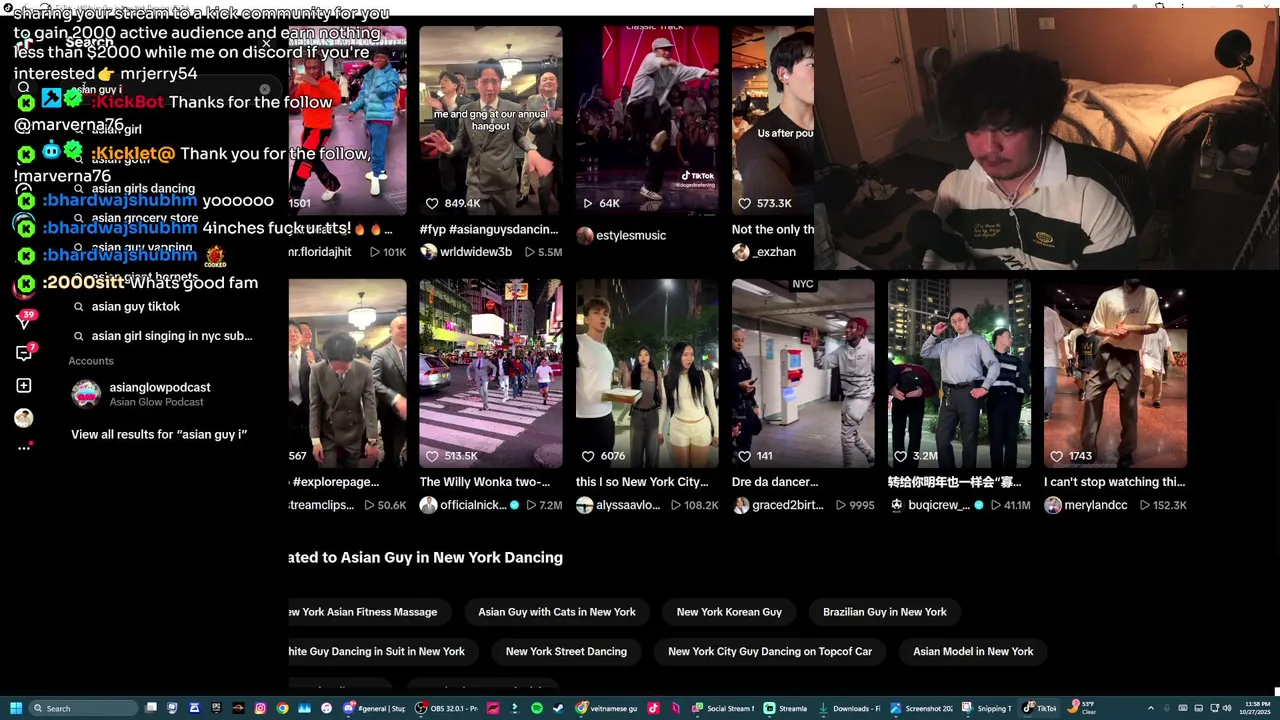
Task: Like the Willy Wonka video, 513.5K hearts
Action: pyautogui.click(x=432, y=456)
